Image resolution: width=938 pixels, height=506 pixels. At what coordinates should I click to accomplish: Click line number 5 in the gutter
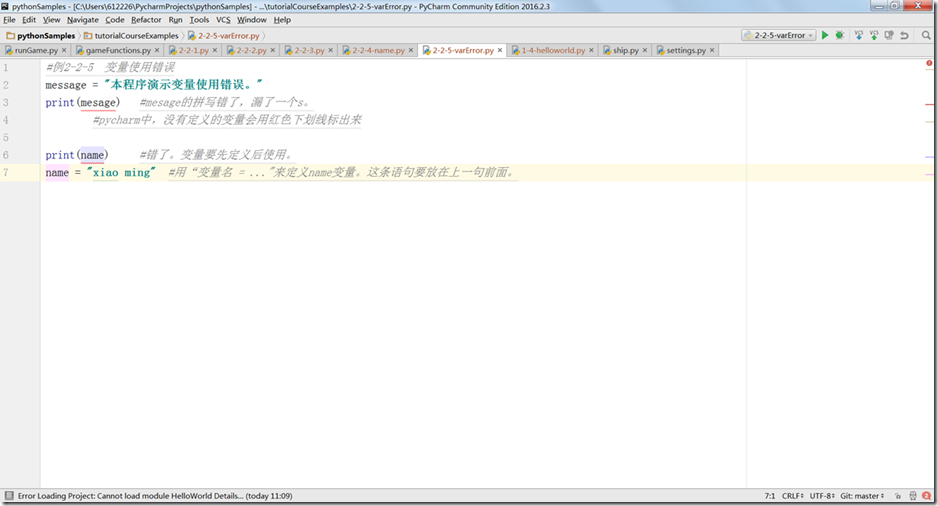6,138
